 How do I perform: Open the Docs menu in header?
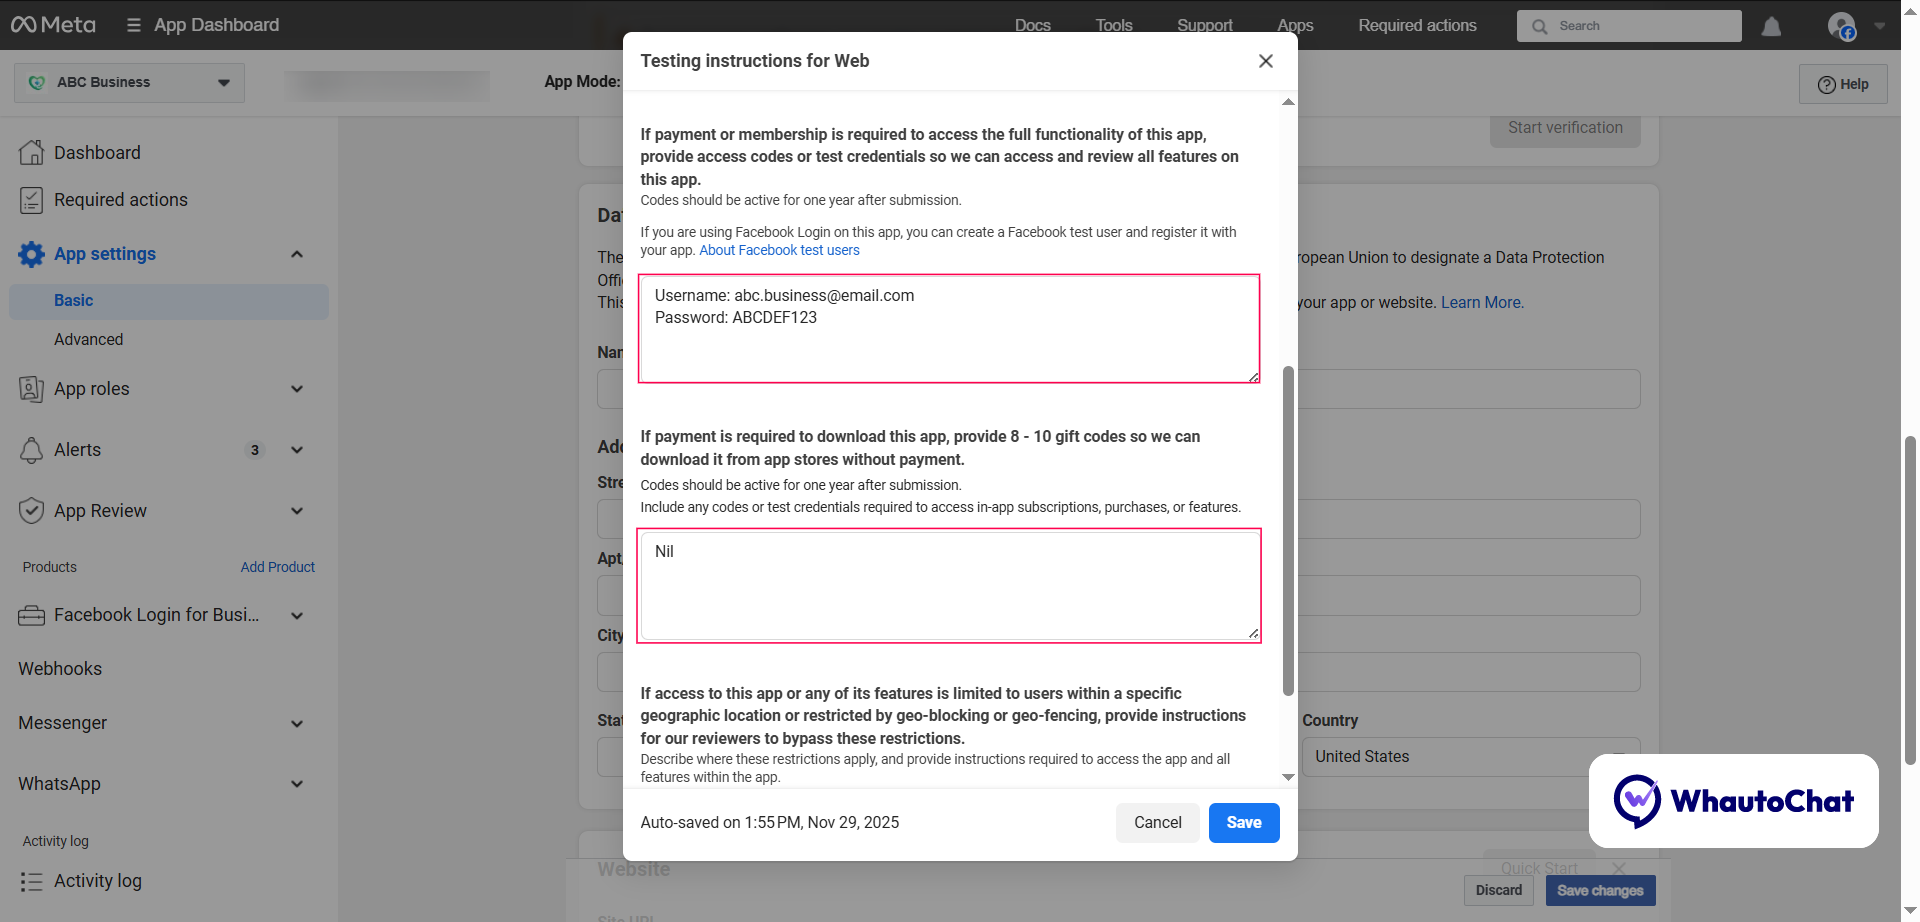pos(1032,25)
